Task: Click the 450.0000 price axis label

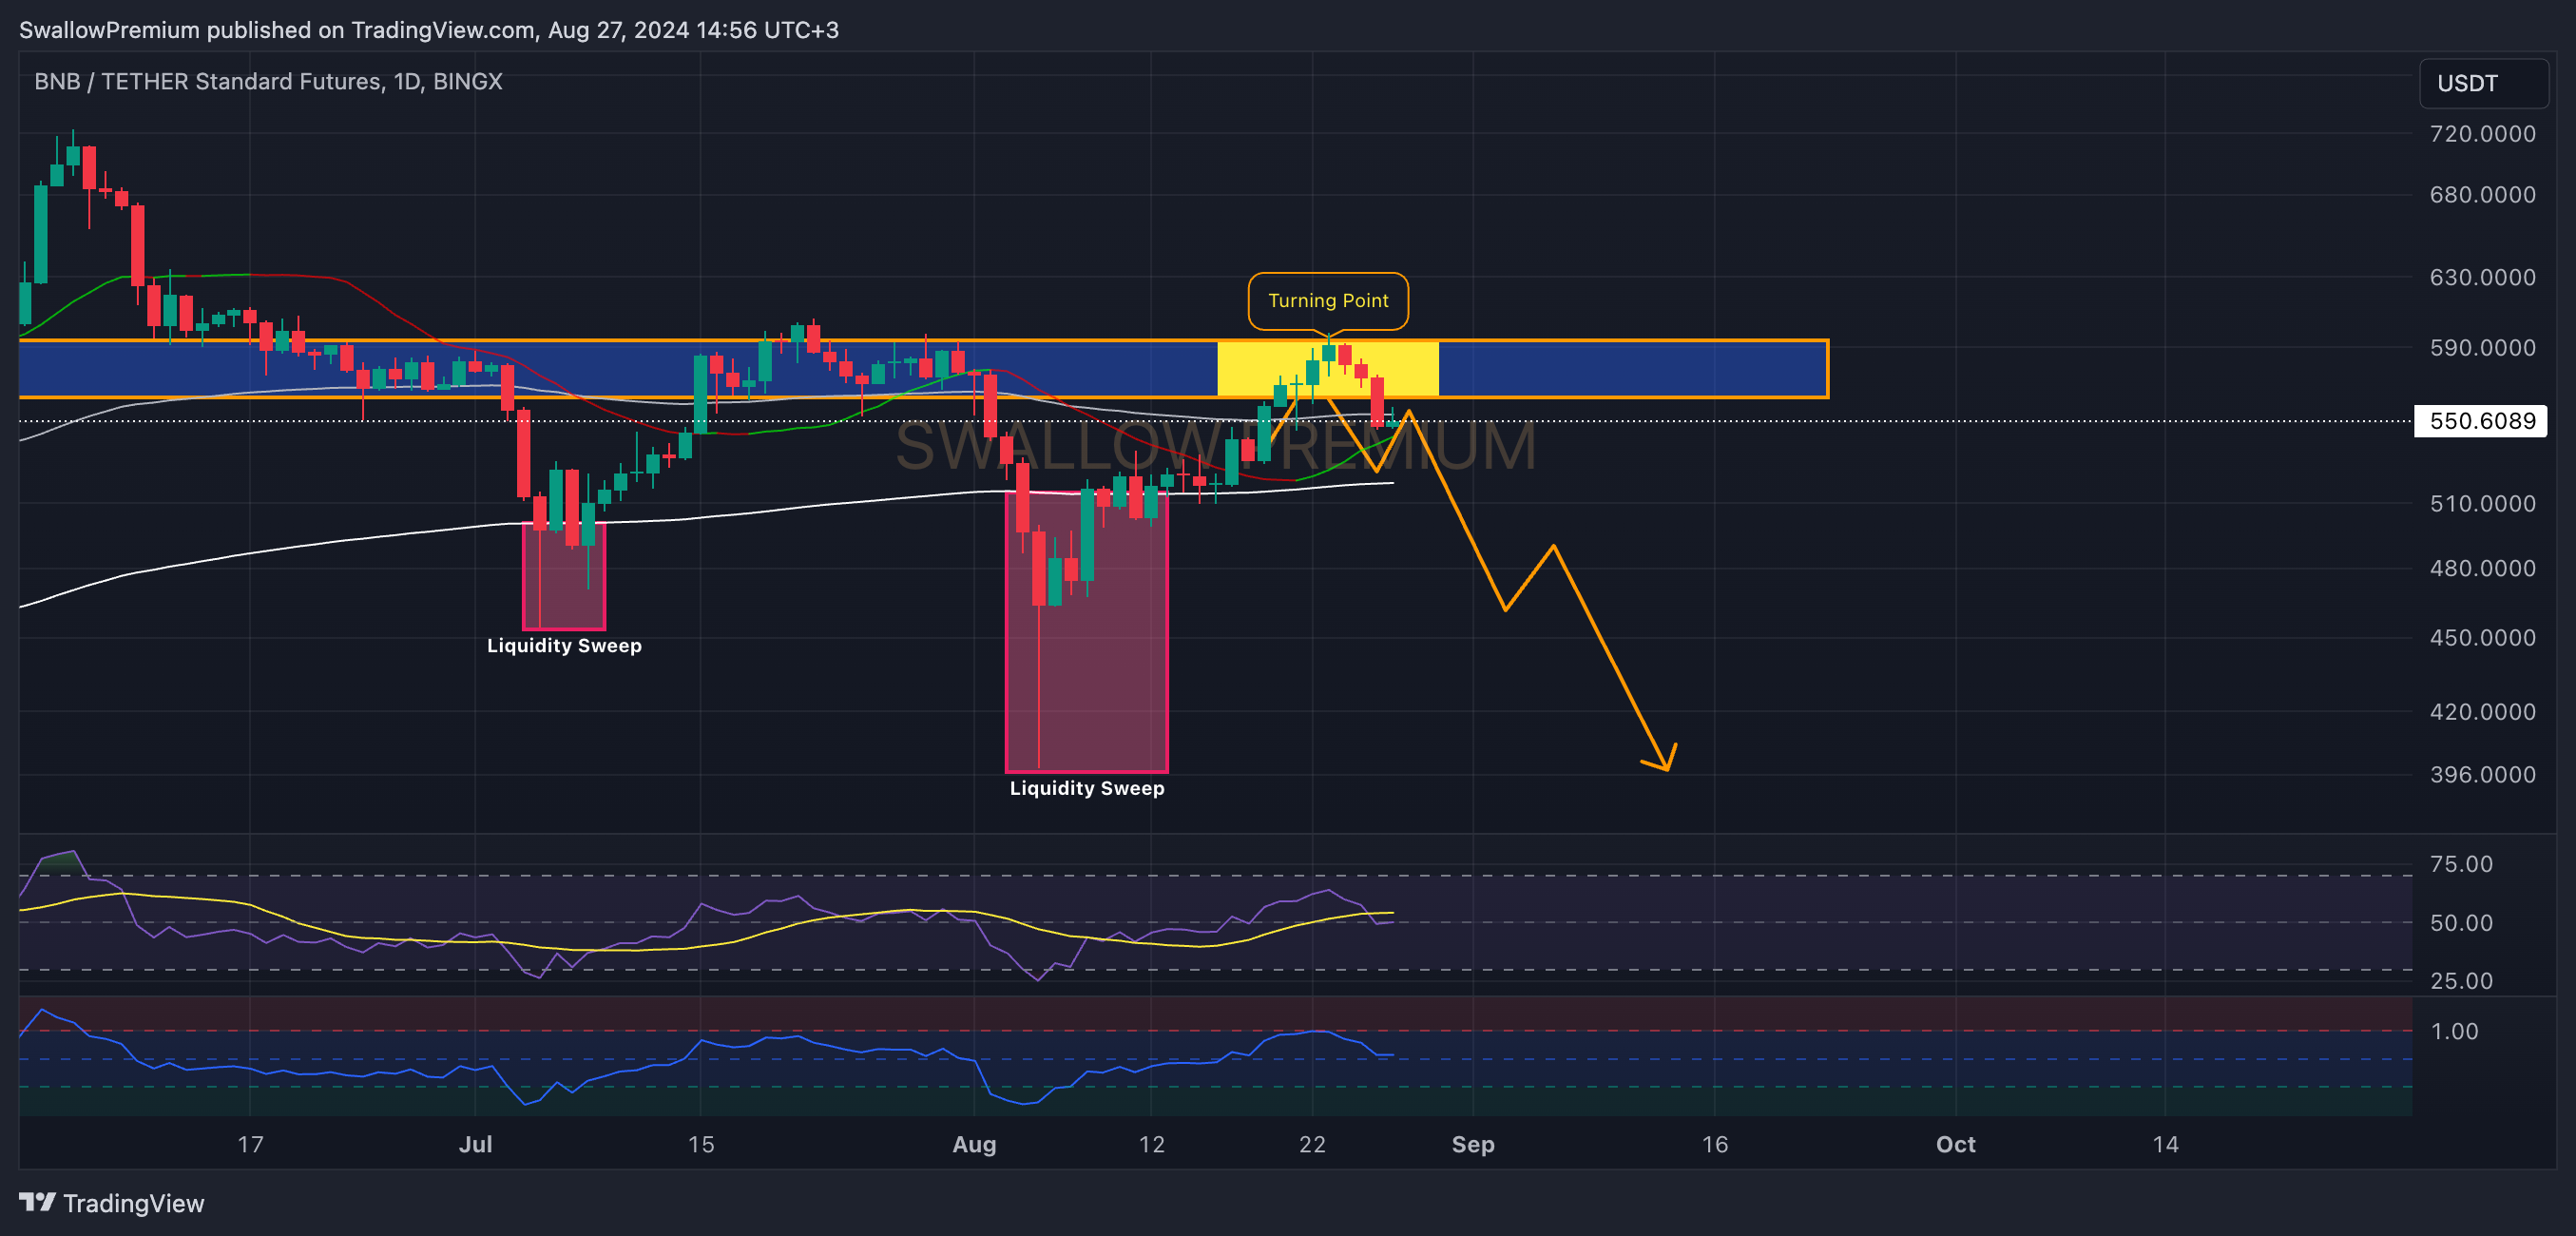Action: click(x=2482, y=637)
